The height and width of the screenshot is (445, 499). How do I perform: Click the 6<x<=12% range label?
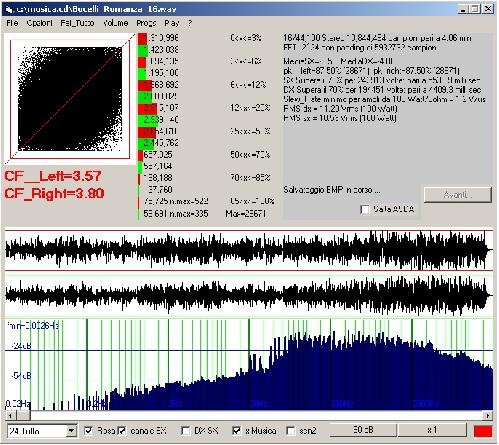click(248, 85)
